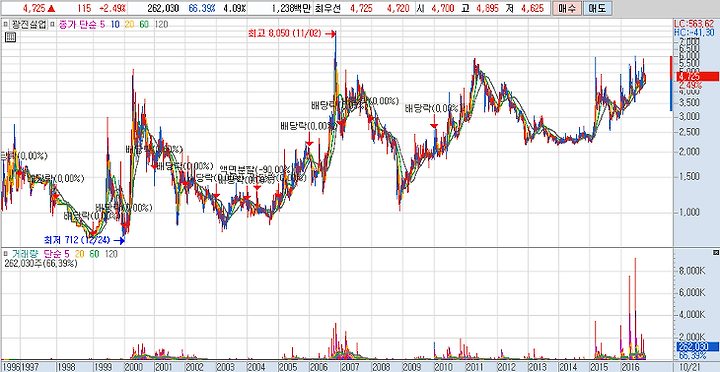The width and height of the screenshot is (720, 372).
Task: Click the 262,030 volume value in top bar
Action: 163,8
